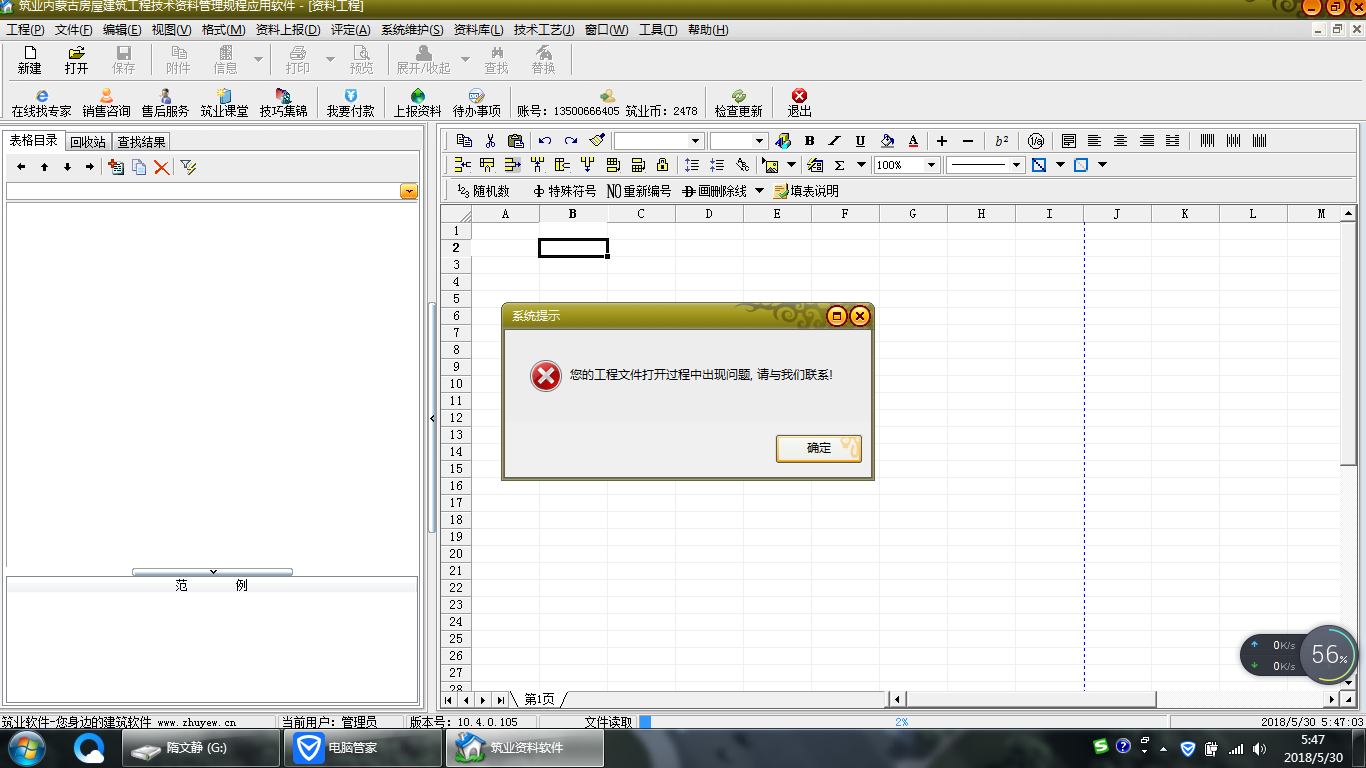This screenshot has height=768, width=1366.
Task: Click the 打开 (Open) folder icon
Action: 76,54
